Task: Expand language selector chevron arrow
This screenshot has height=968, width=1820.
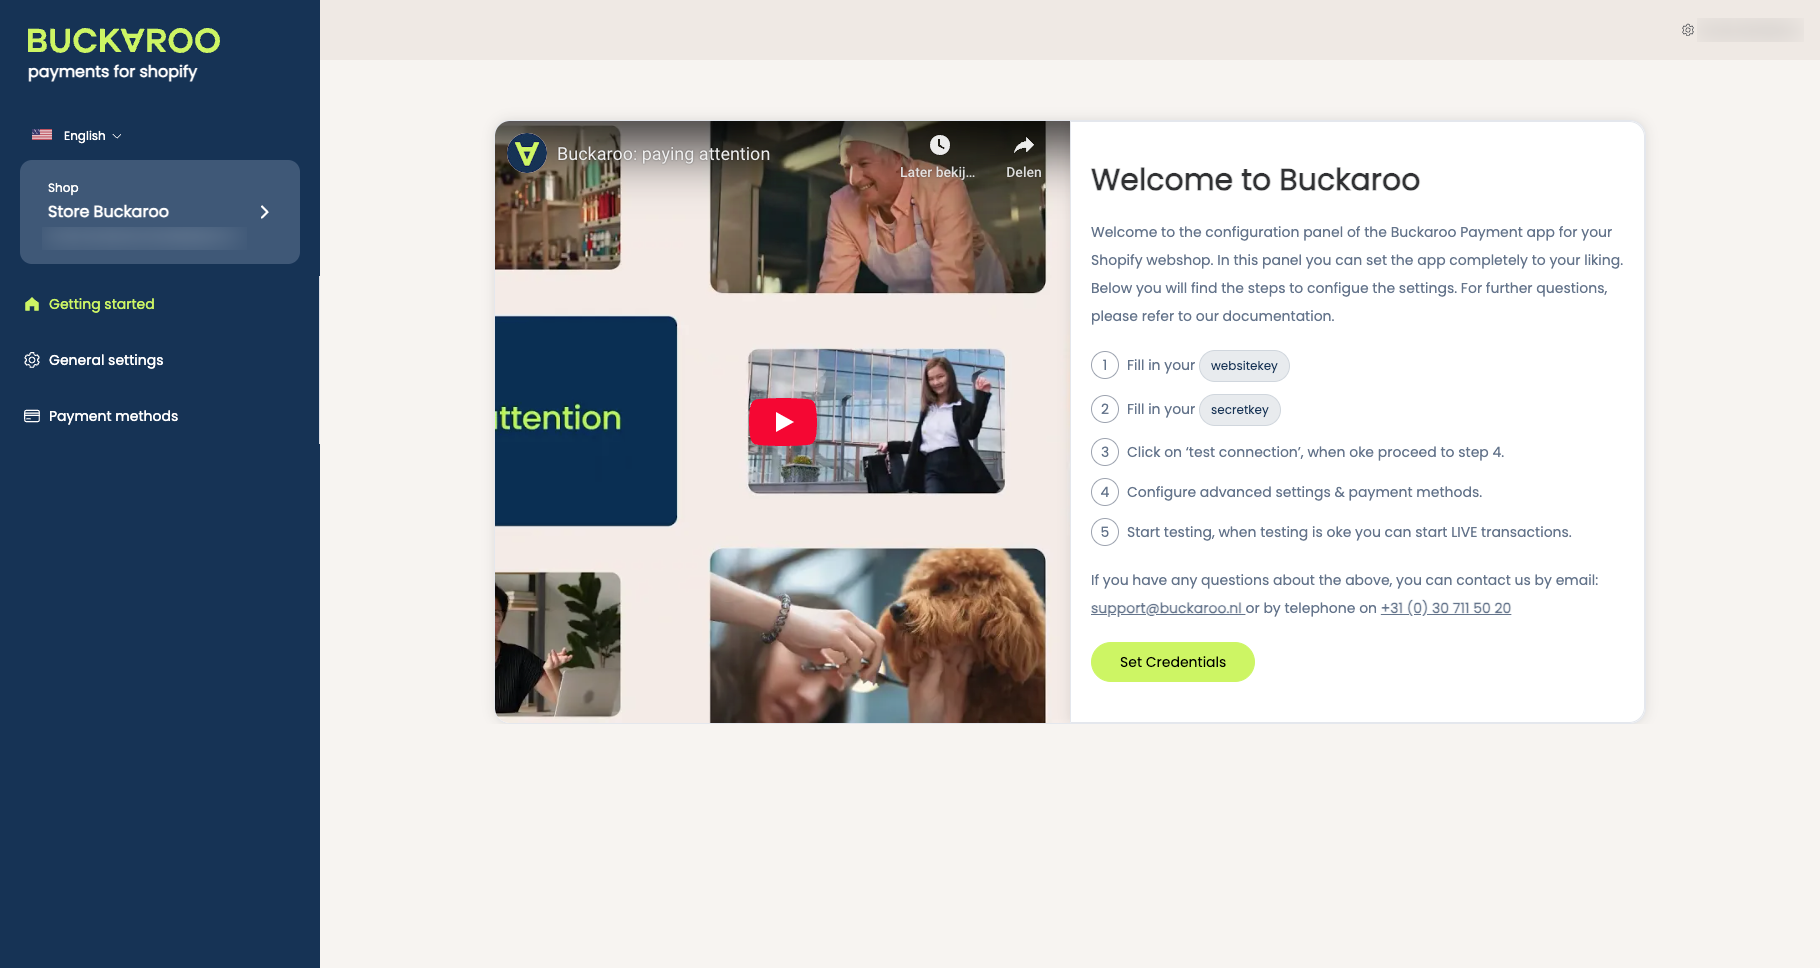Action: [x=115, y=136]
